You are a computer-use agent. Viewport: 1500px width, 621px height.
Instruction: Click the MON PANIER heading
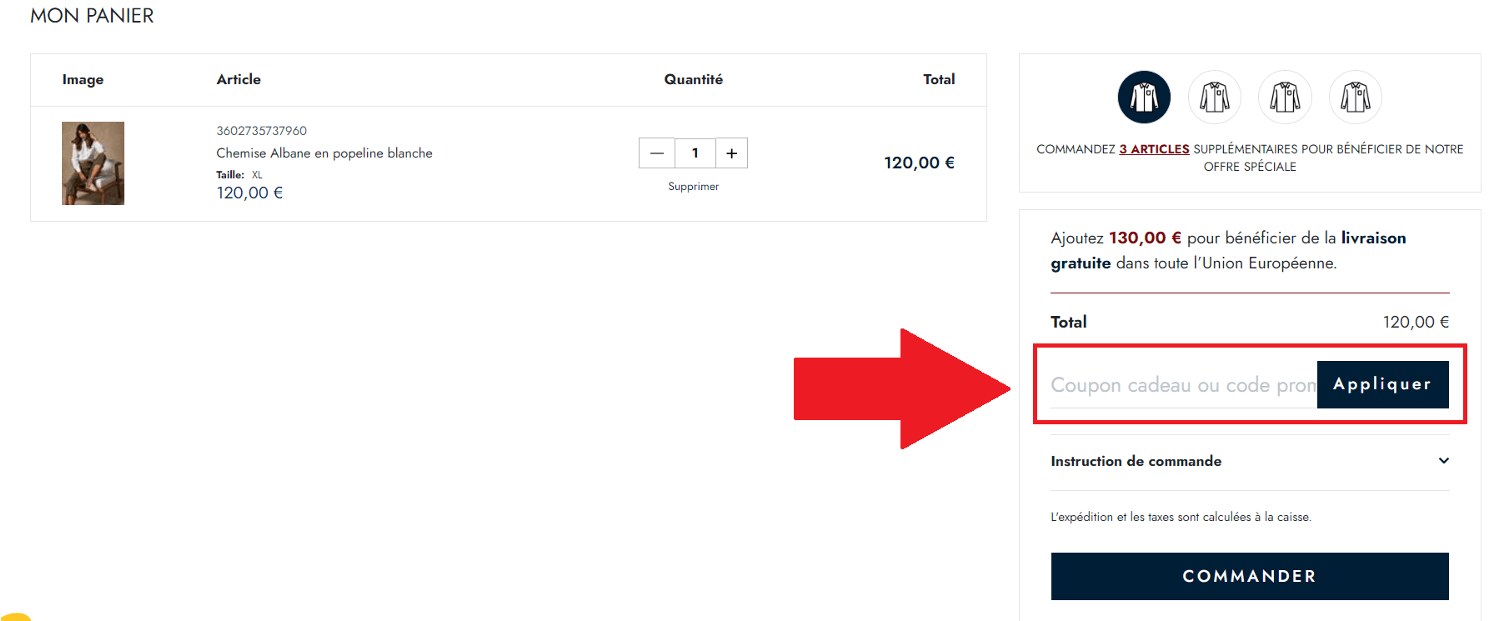[x=92, y=16]
